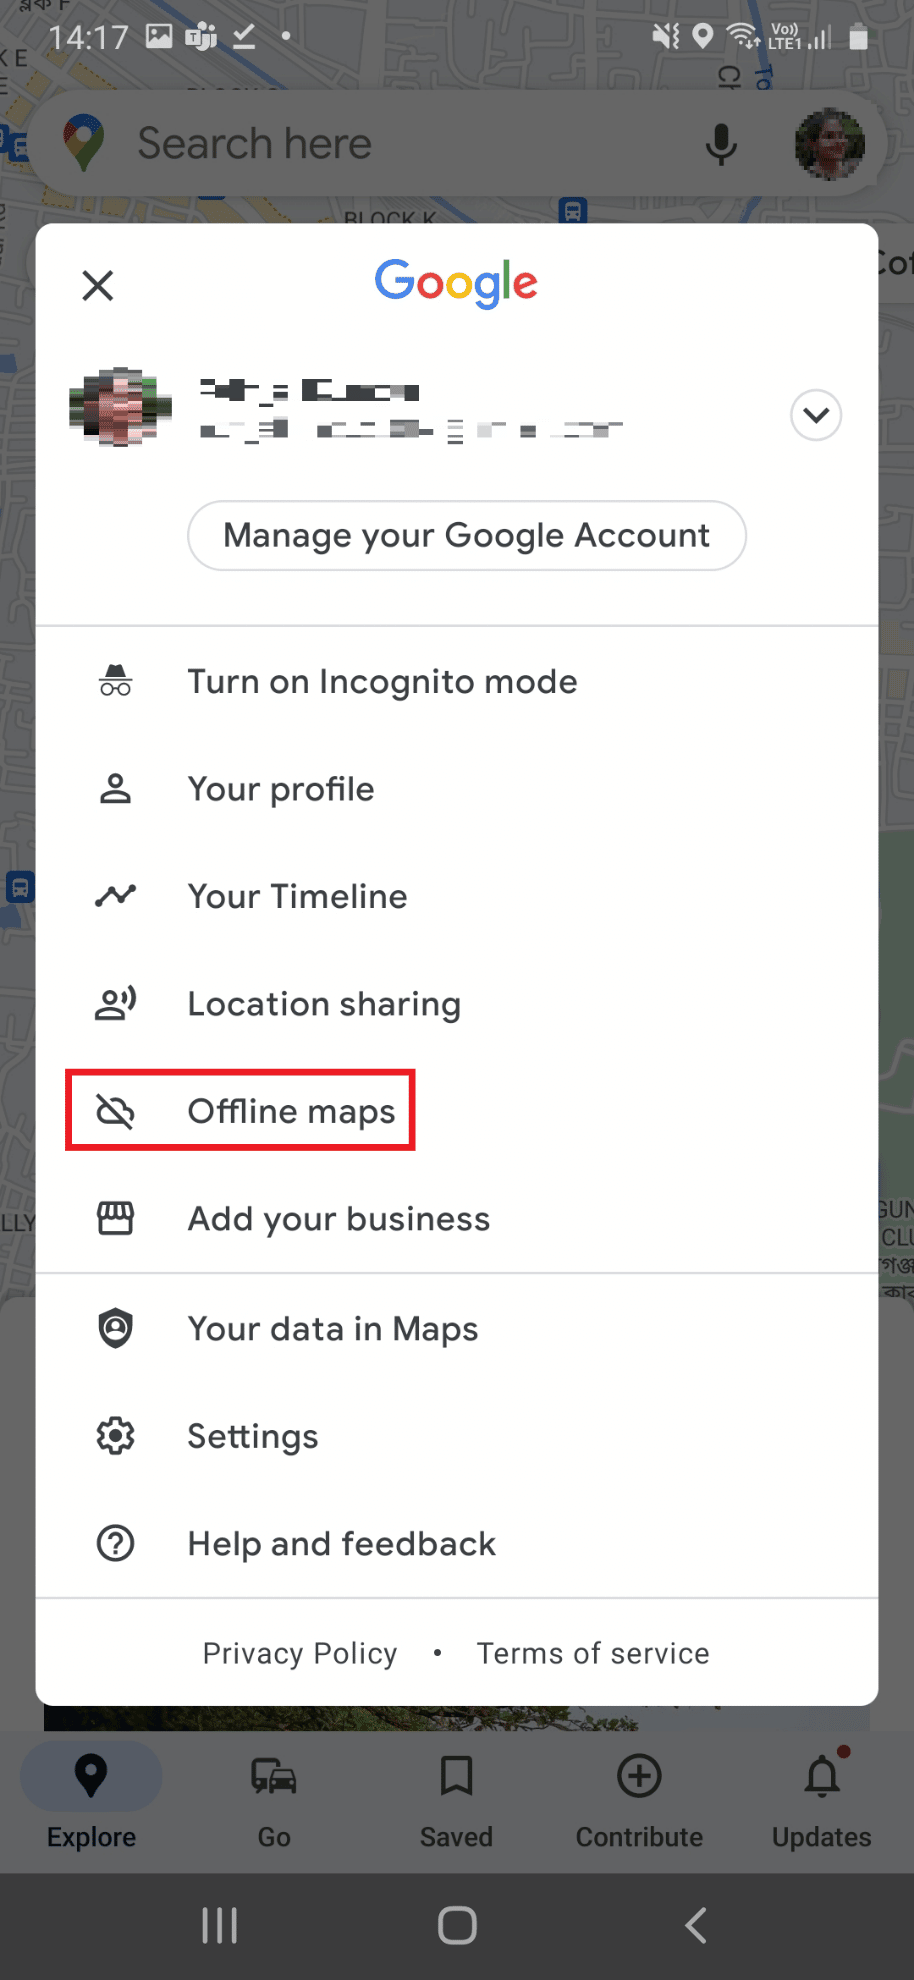Viewport: 914px width, 1980px height.
Task: Tap the Wi-Fi icon in status bar
Action: 743,37
